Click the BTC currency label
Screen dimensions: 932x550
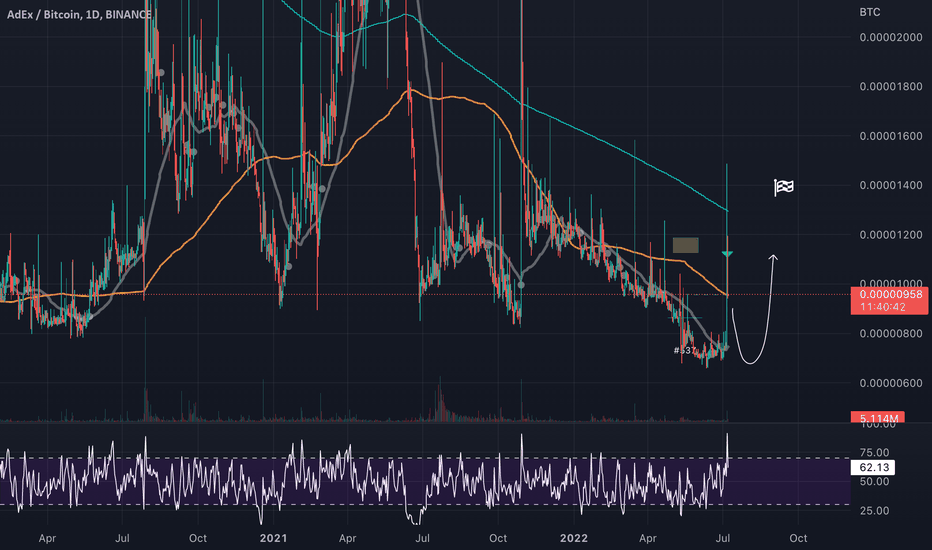(870, 12)
